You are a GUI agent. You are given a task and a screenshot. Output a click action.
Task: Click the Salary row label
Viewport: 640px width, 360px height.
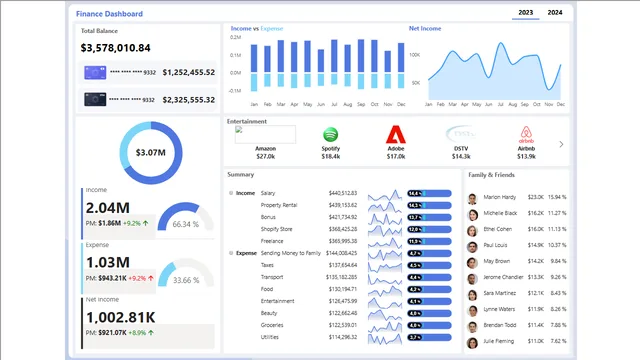point(268,193)
